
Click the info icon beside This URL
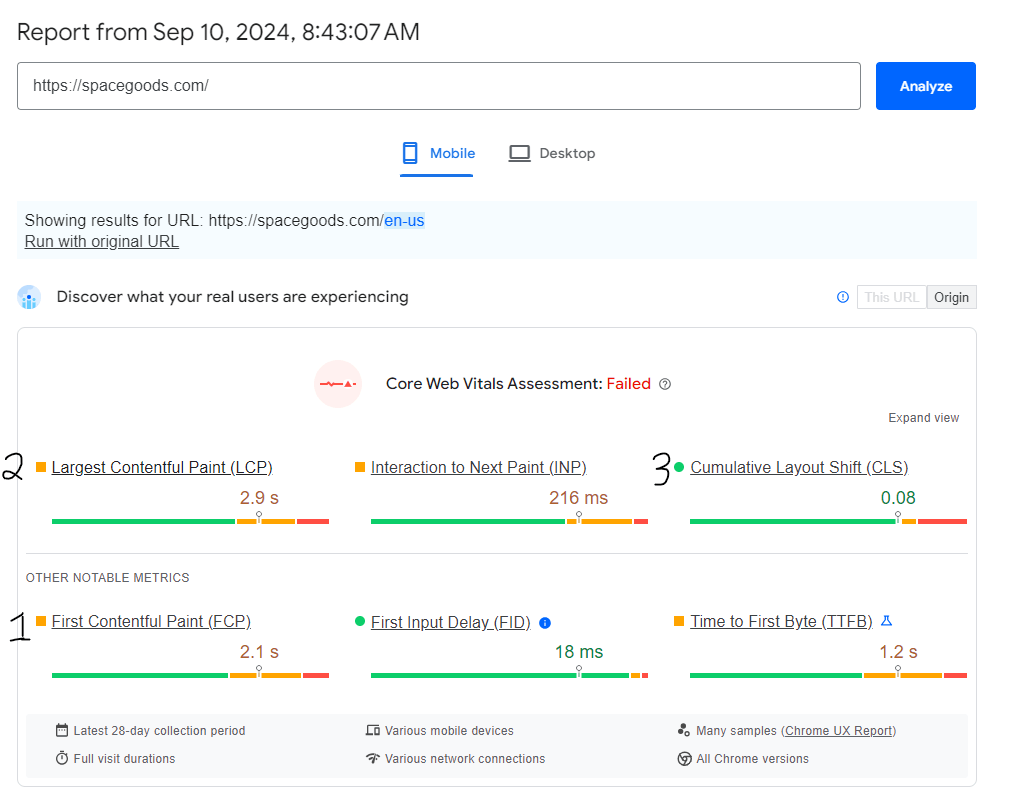pyautogui.click(x=843, y=297)
